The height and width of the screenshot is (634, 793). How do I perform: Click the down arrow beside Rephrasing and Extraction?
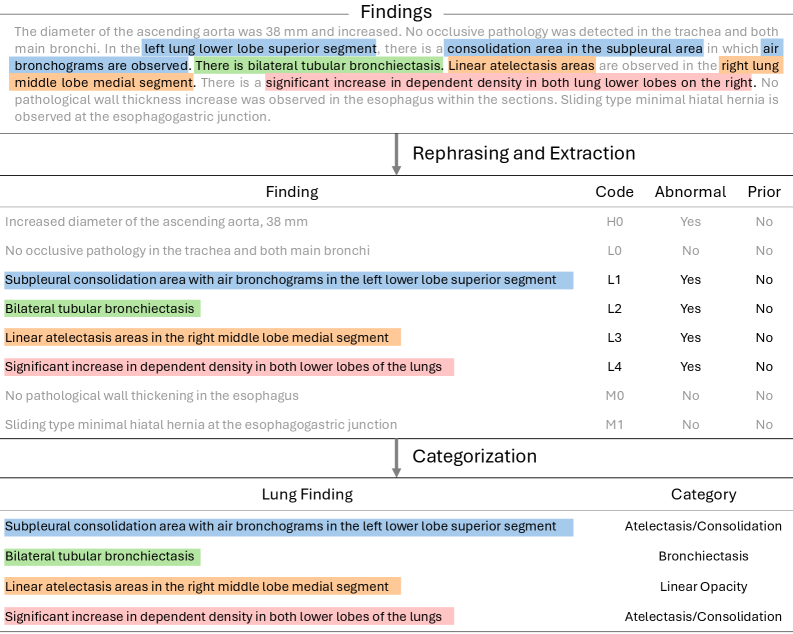pyautogui.click(x=396, y=154)
